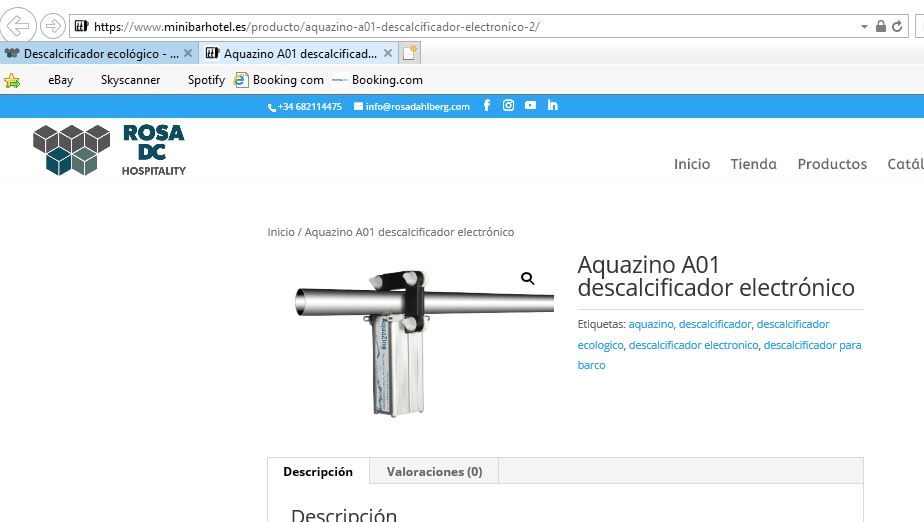Click the favorites star icon
The image size is (924, 522).
(12, 80)
